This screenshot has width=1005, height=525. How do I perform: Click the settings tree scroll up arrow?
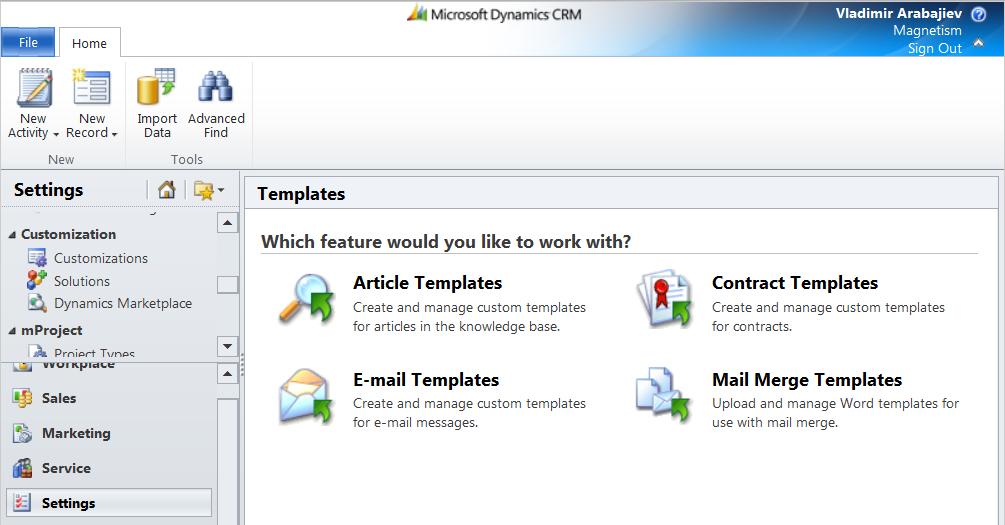click(x=228, y=222)
